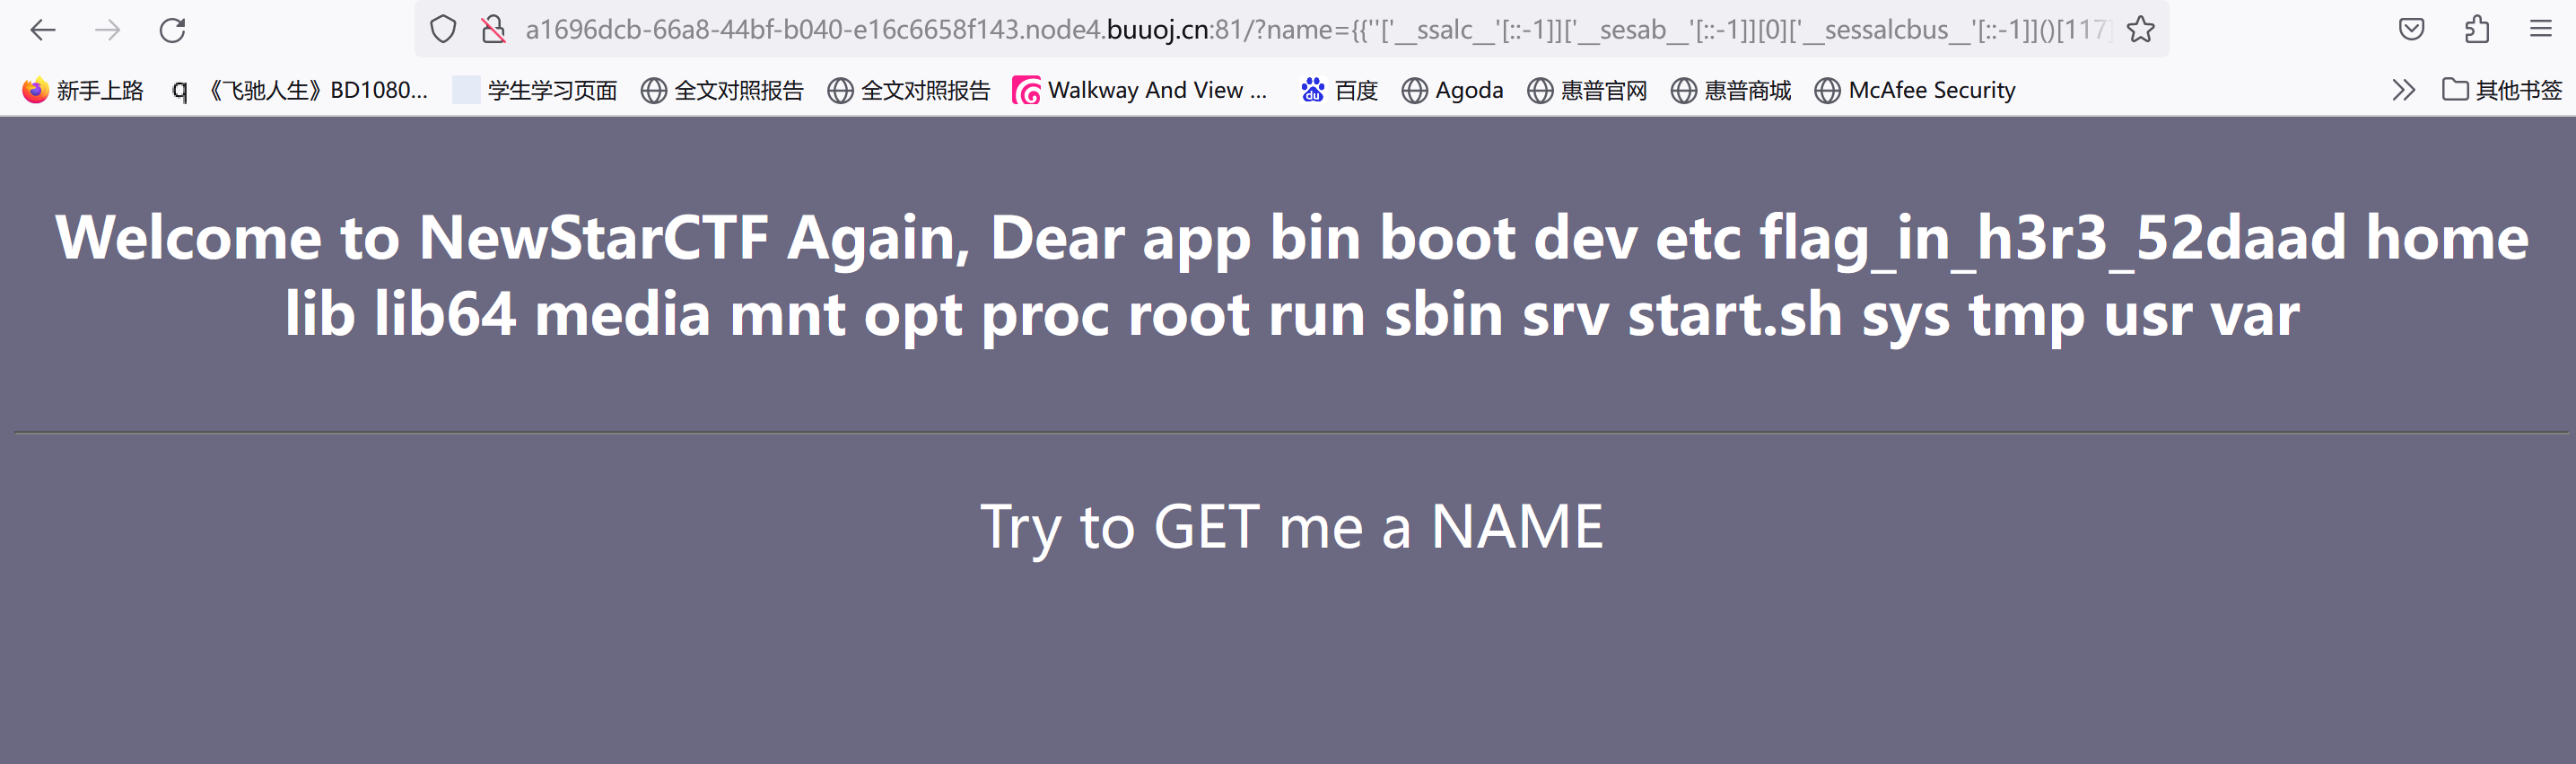Show more bookmarks with the chevron
2576x764 pixels.
tap(2403, 90)
